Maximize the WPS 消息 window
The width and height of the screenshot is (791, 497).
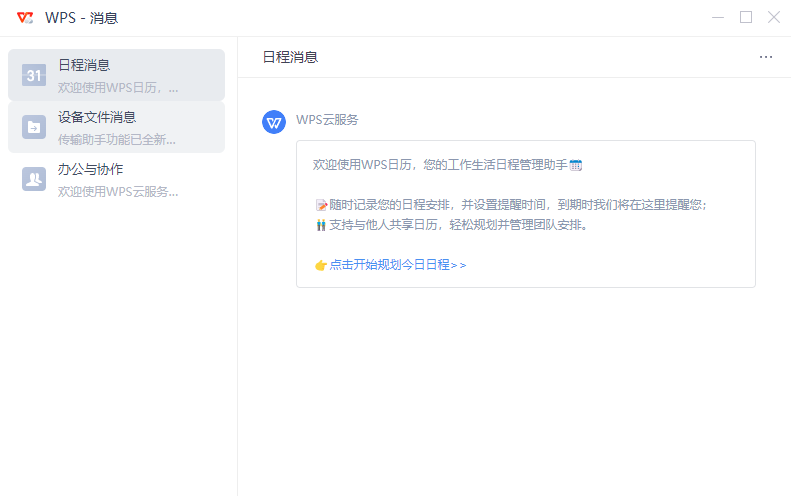pyautogui.click(x=746, y=18)
